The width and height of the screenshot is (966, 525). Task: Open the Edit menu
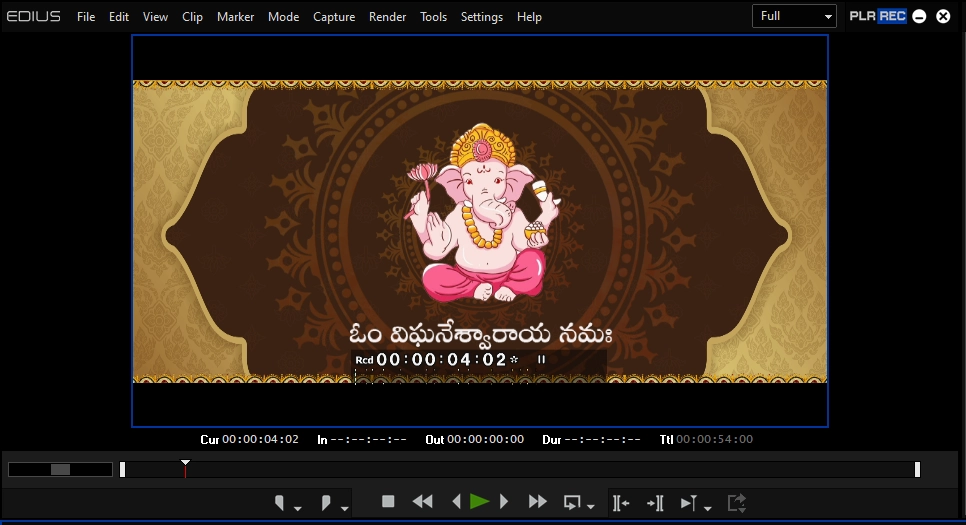(x=119, y=17)
